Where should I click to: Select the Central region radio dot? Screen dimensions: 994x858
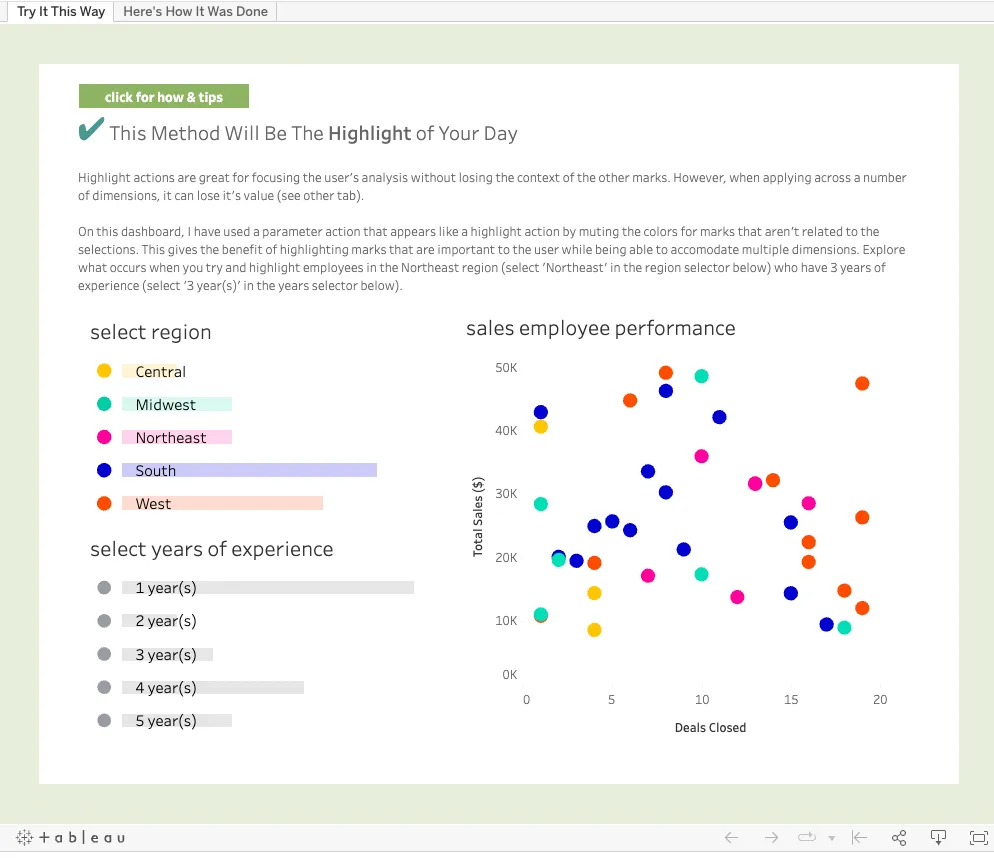click(104, 371)
